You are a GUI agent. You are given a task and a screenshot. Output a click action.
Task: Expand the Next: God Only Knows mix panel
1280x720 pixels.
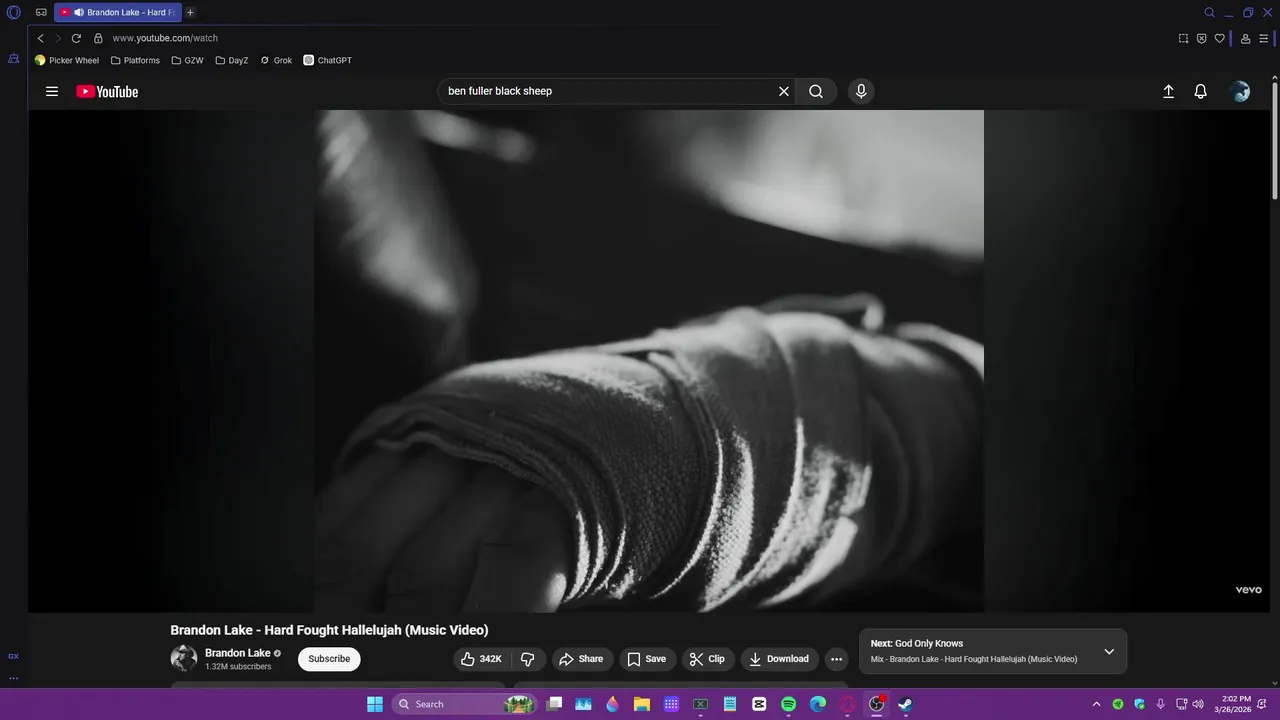(1109, 651)
